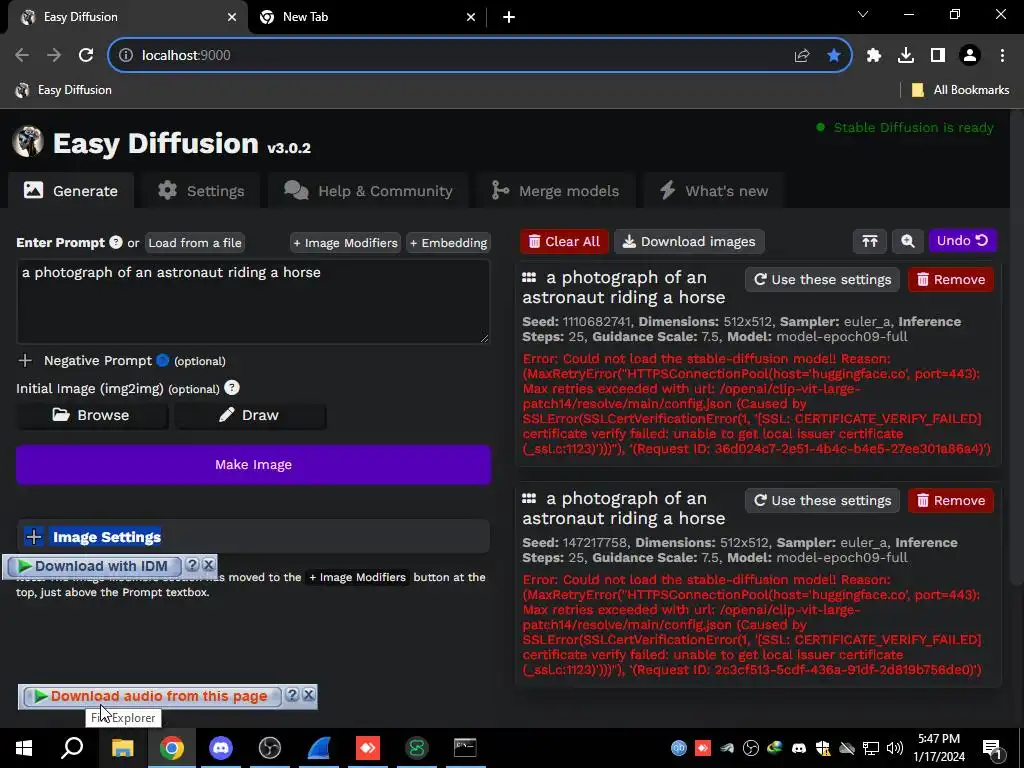Switch to Help & Community tab

368,191
